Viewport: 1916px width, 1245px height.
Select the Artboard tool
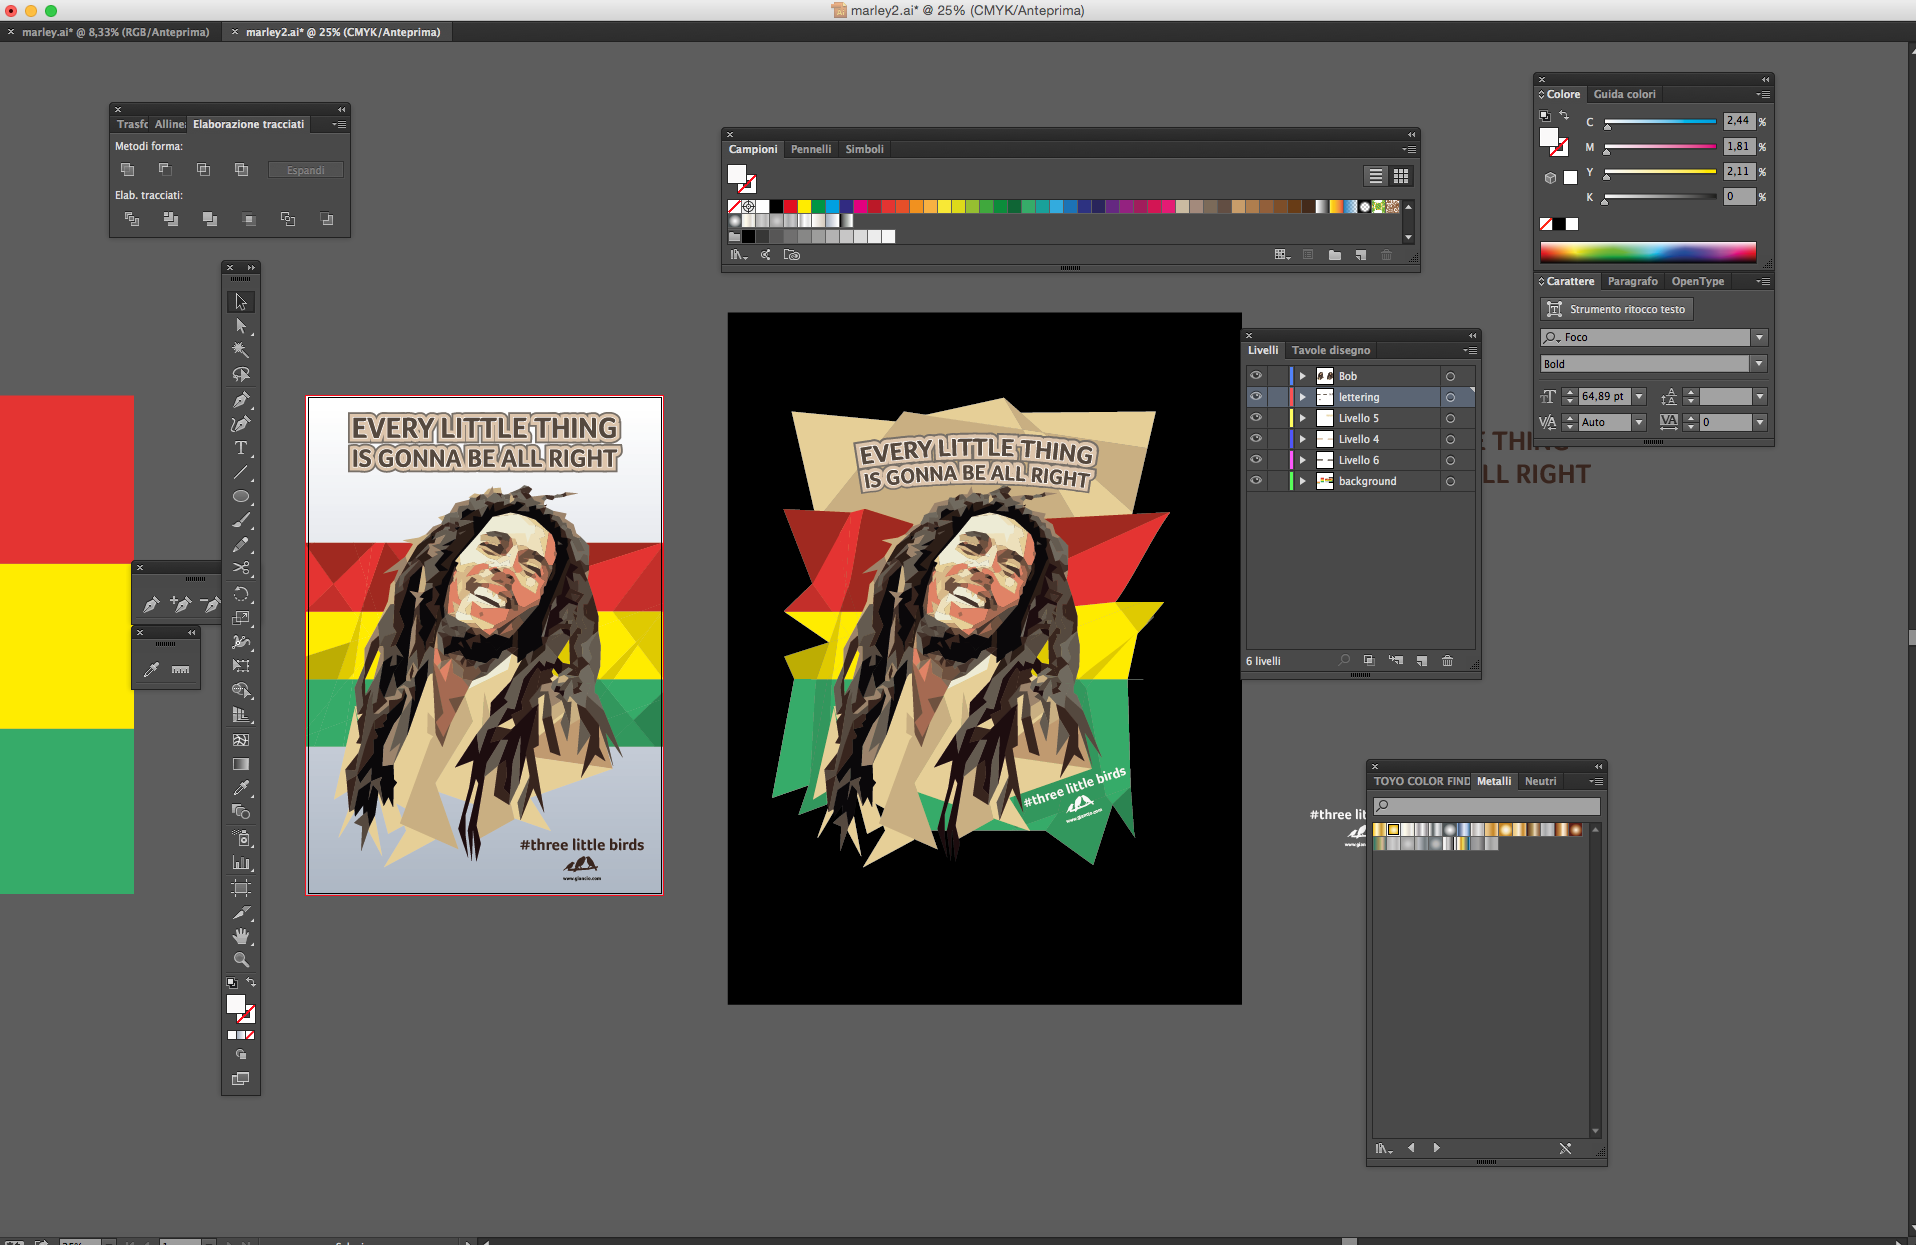[x=241, y=887]
